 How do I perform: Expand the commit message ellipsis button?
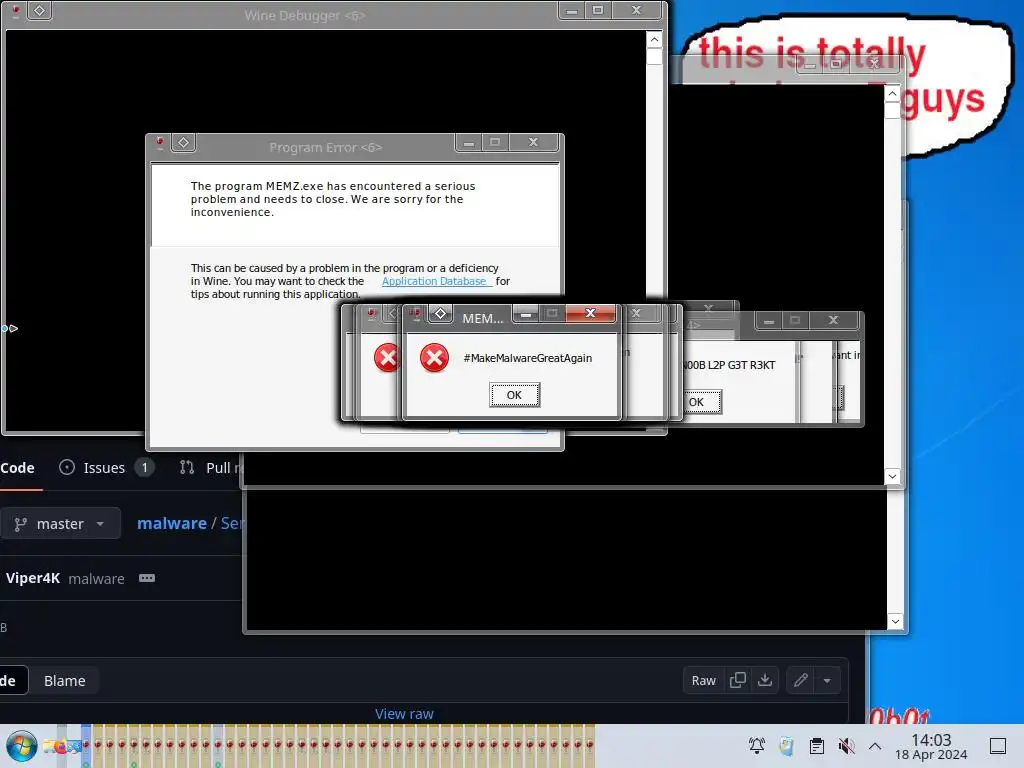[147, 578]
